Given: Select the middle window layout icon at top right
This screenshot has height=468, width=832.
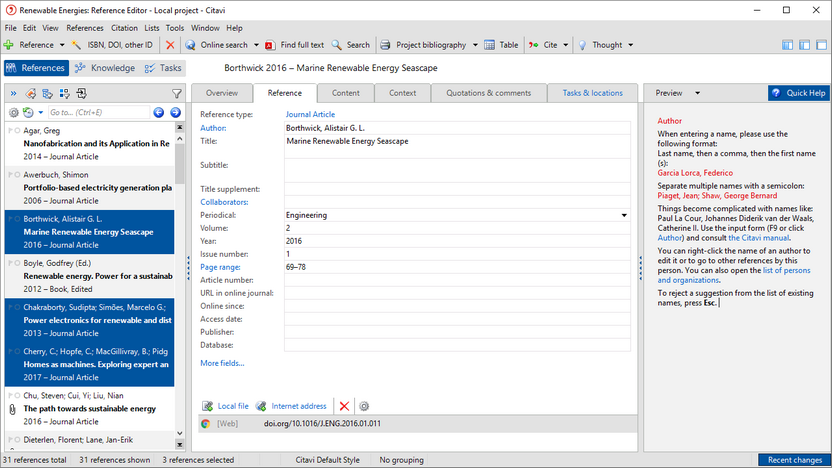Looking at the screenshot, I should point(804,45).
